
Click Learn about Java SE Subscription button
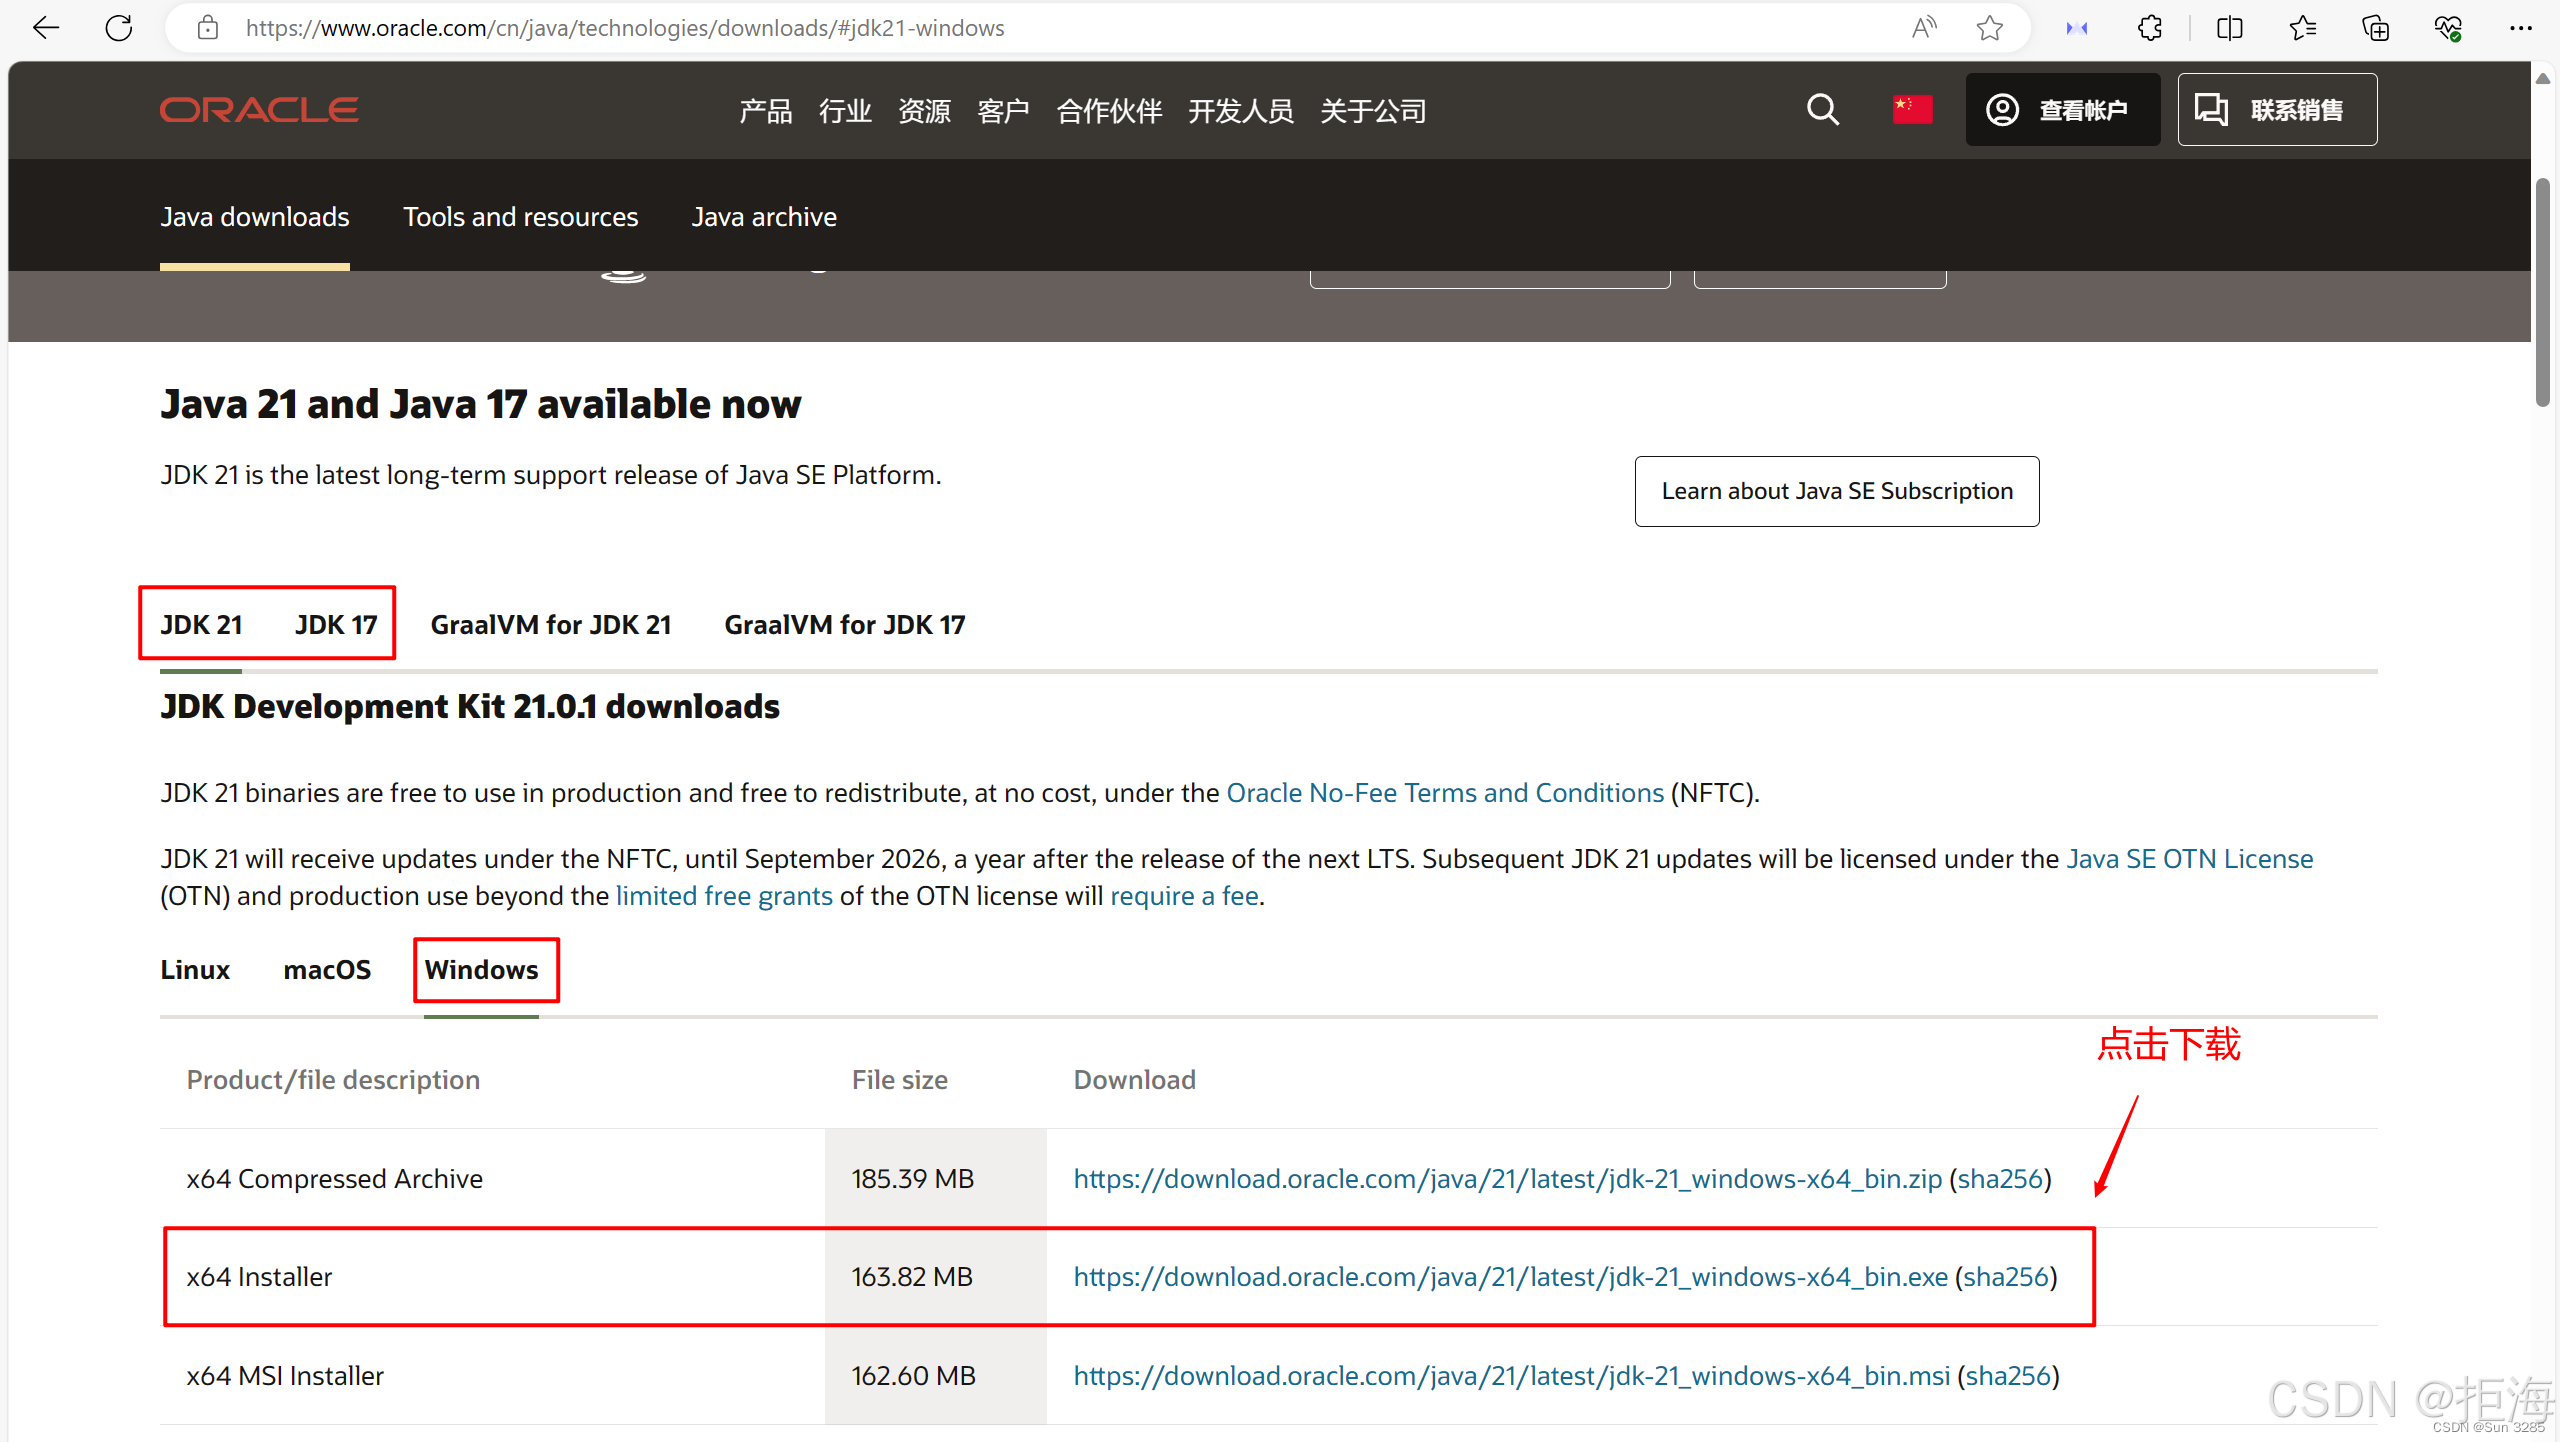(x=1836, y=491)
